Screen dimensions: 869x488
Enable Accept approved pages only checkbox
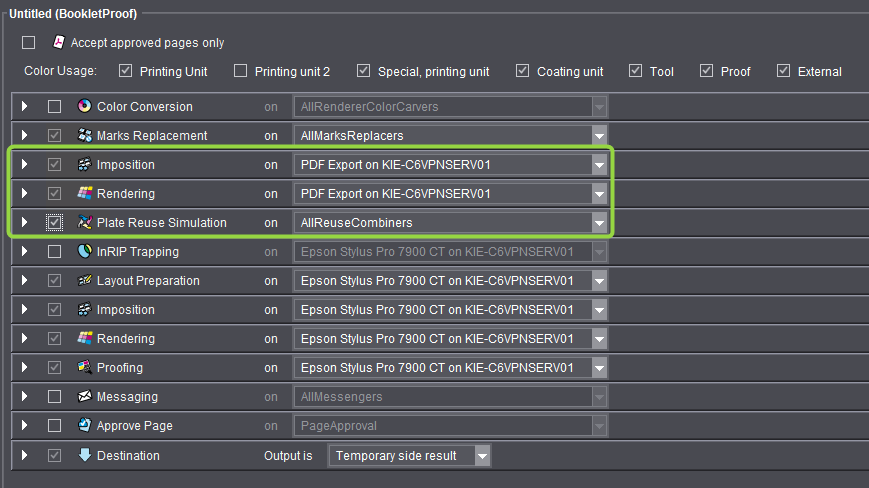(29, 43)
